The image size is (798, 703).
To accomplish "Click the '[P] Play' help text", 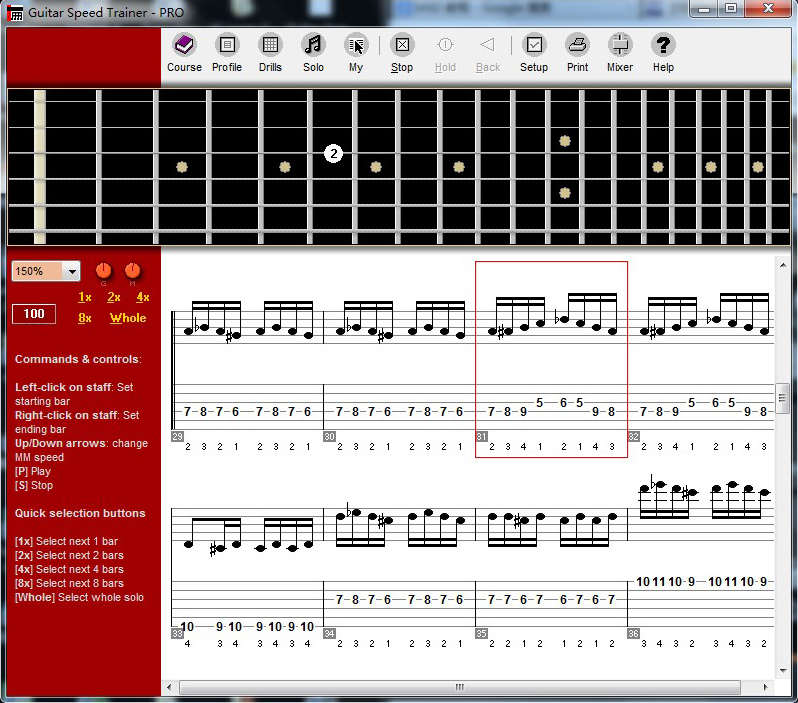I will coord(33,471).
